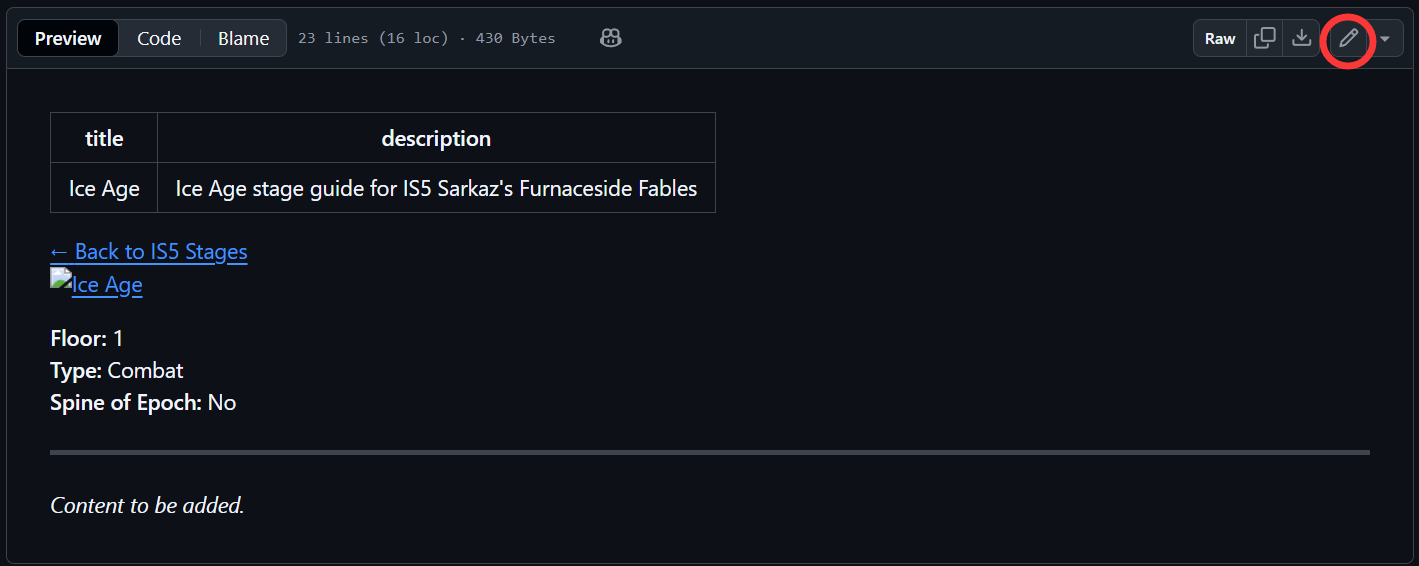Click the Spine of Epoch: No line
Image resolution: width=1419 pixels, height=566 pixels.
(x=143, y=402)
